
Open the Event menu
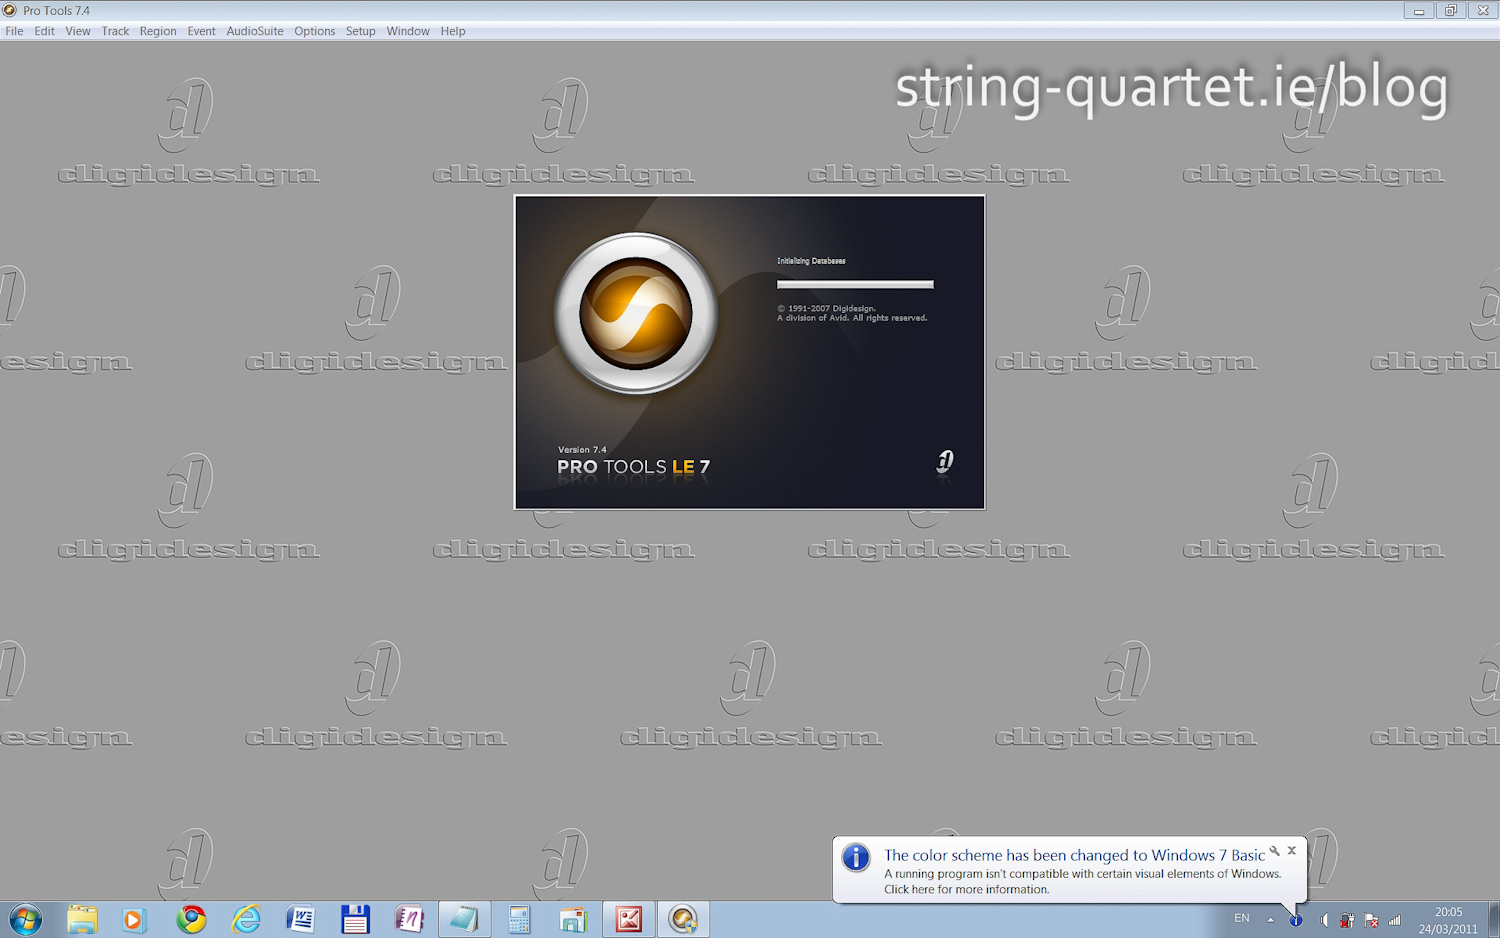point(201,31)
